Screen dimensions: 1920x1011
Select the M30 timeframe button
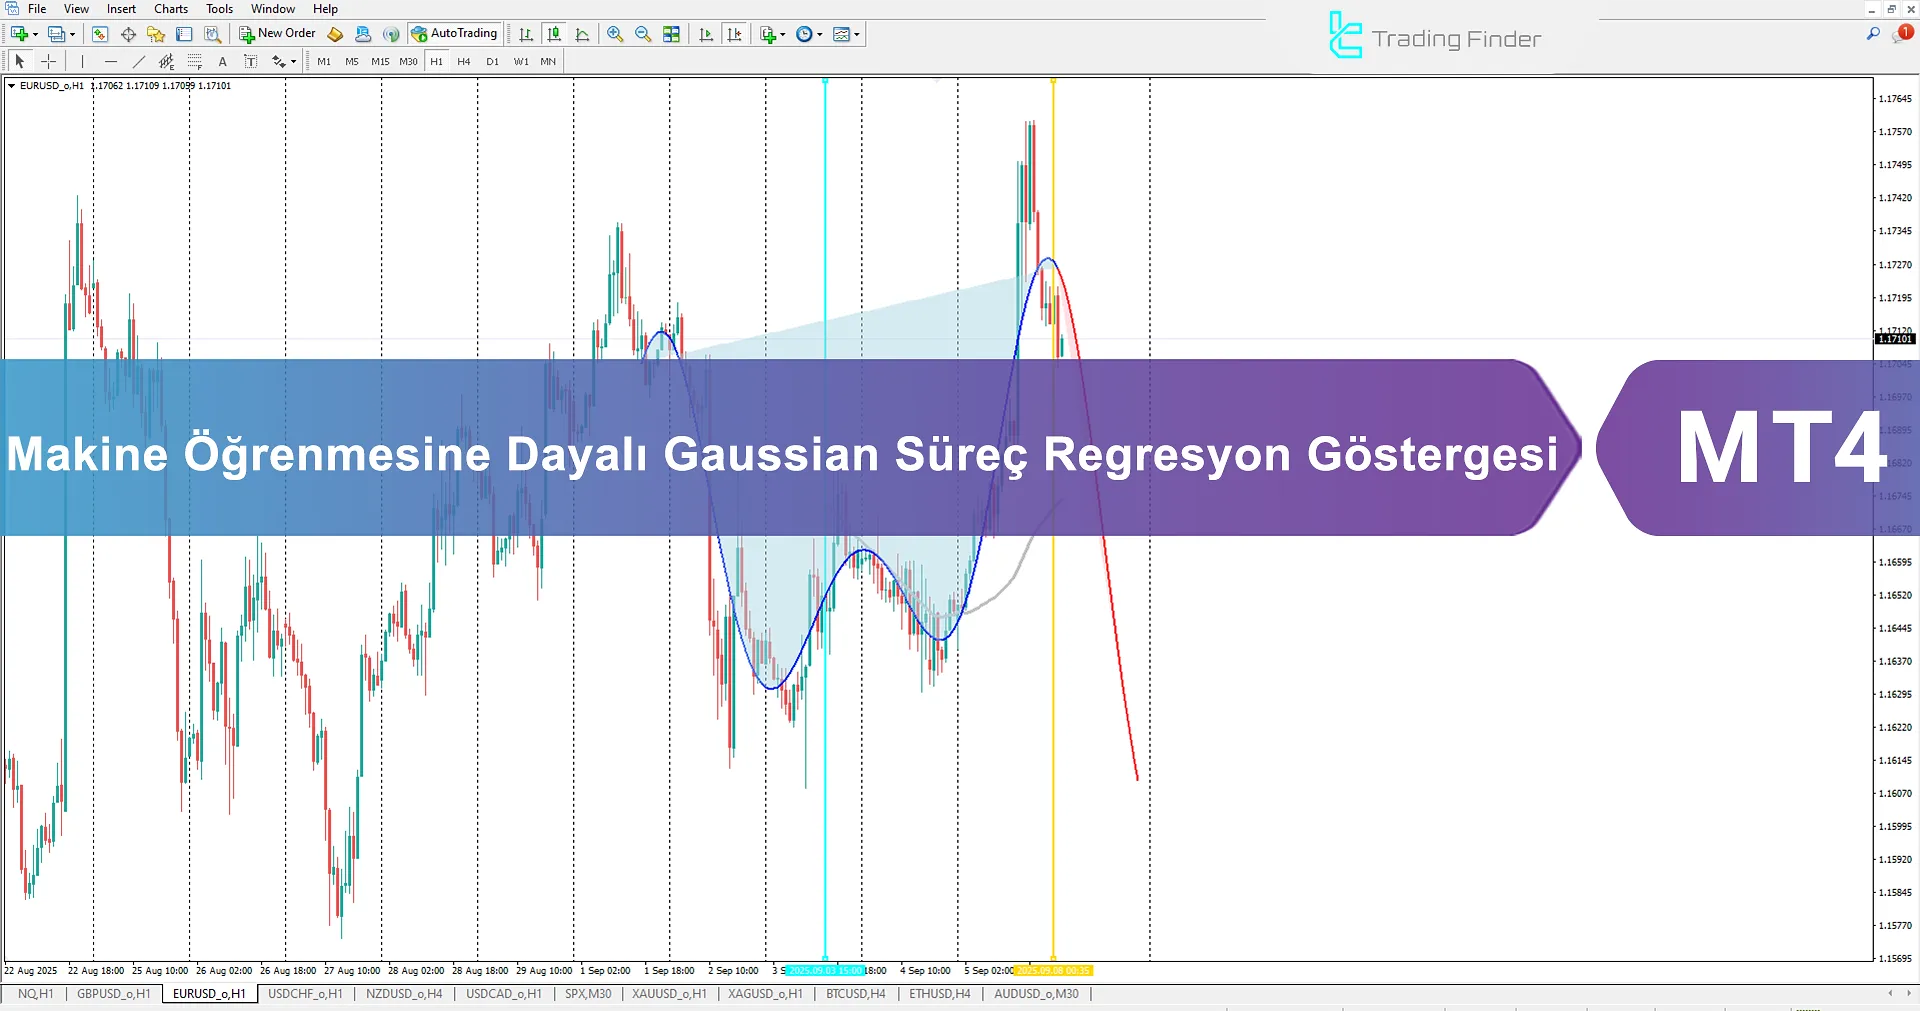(408, 61)
